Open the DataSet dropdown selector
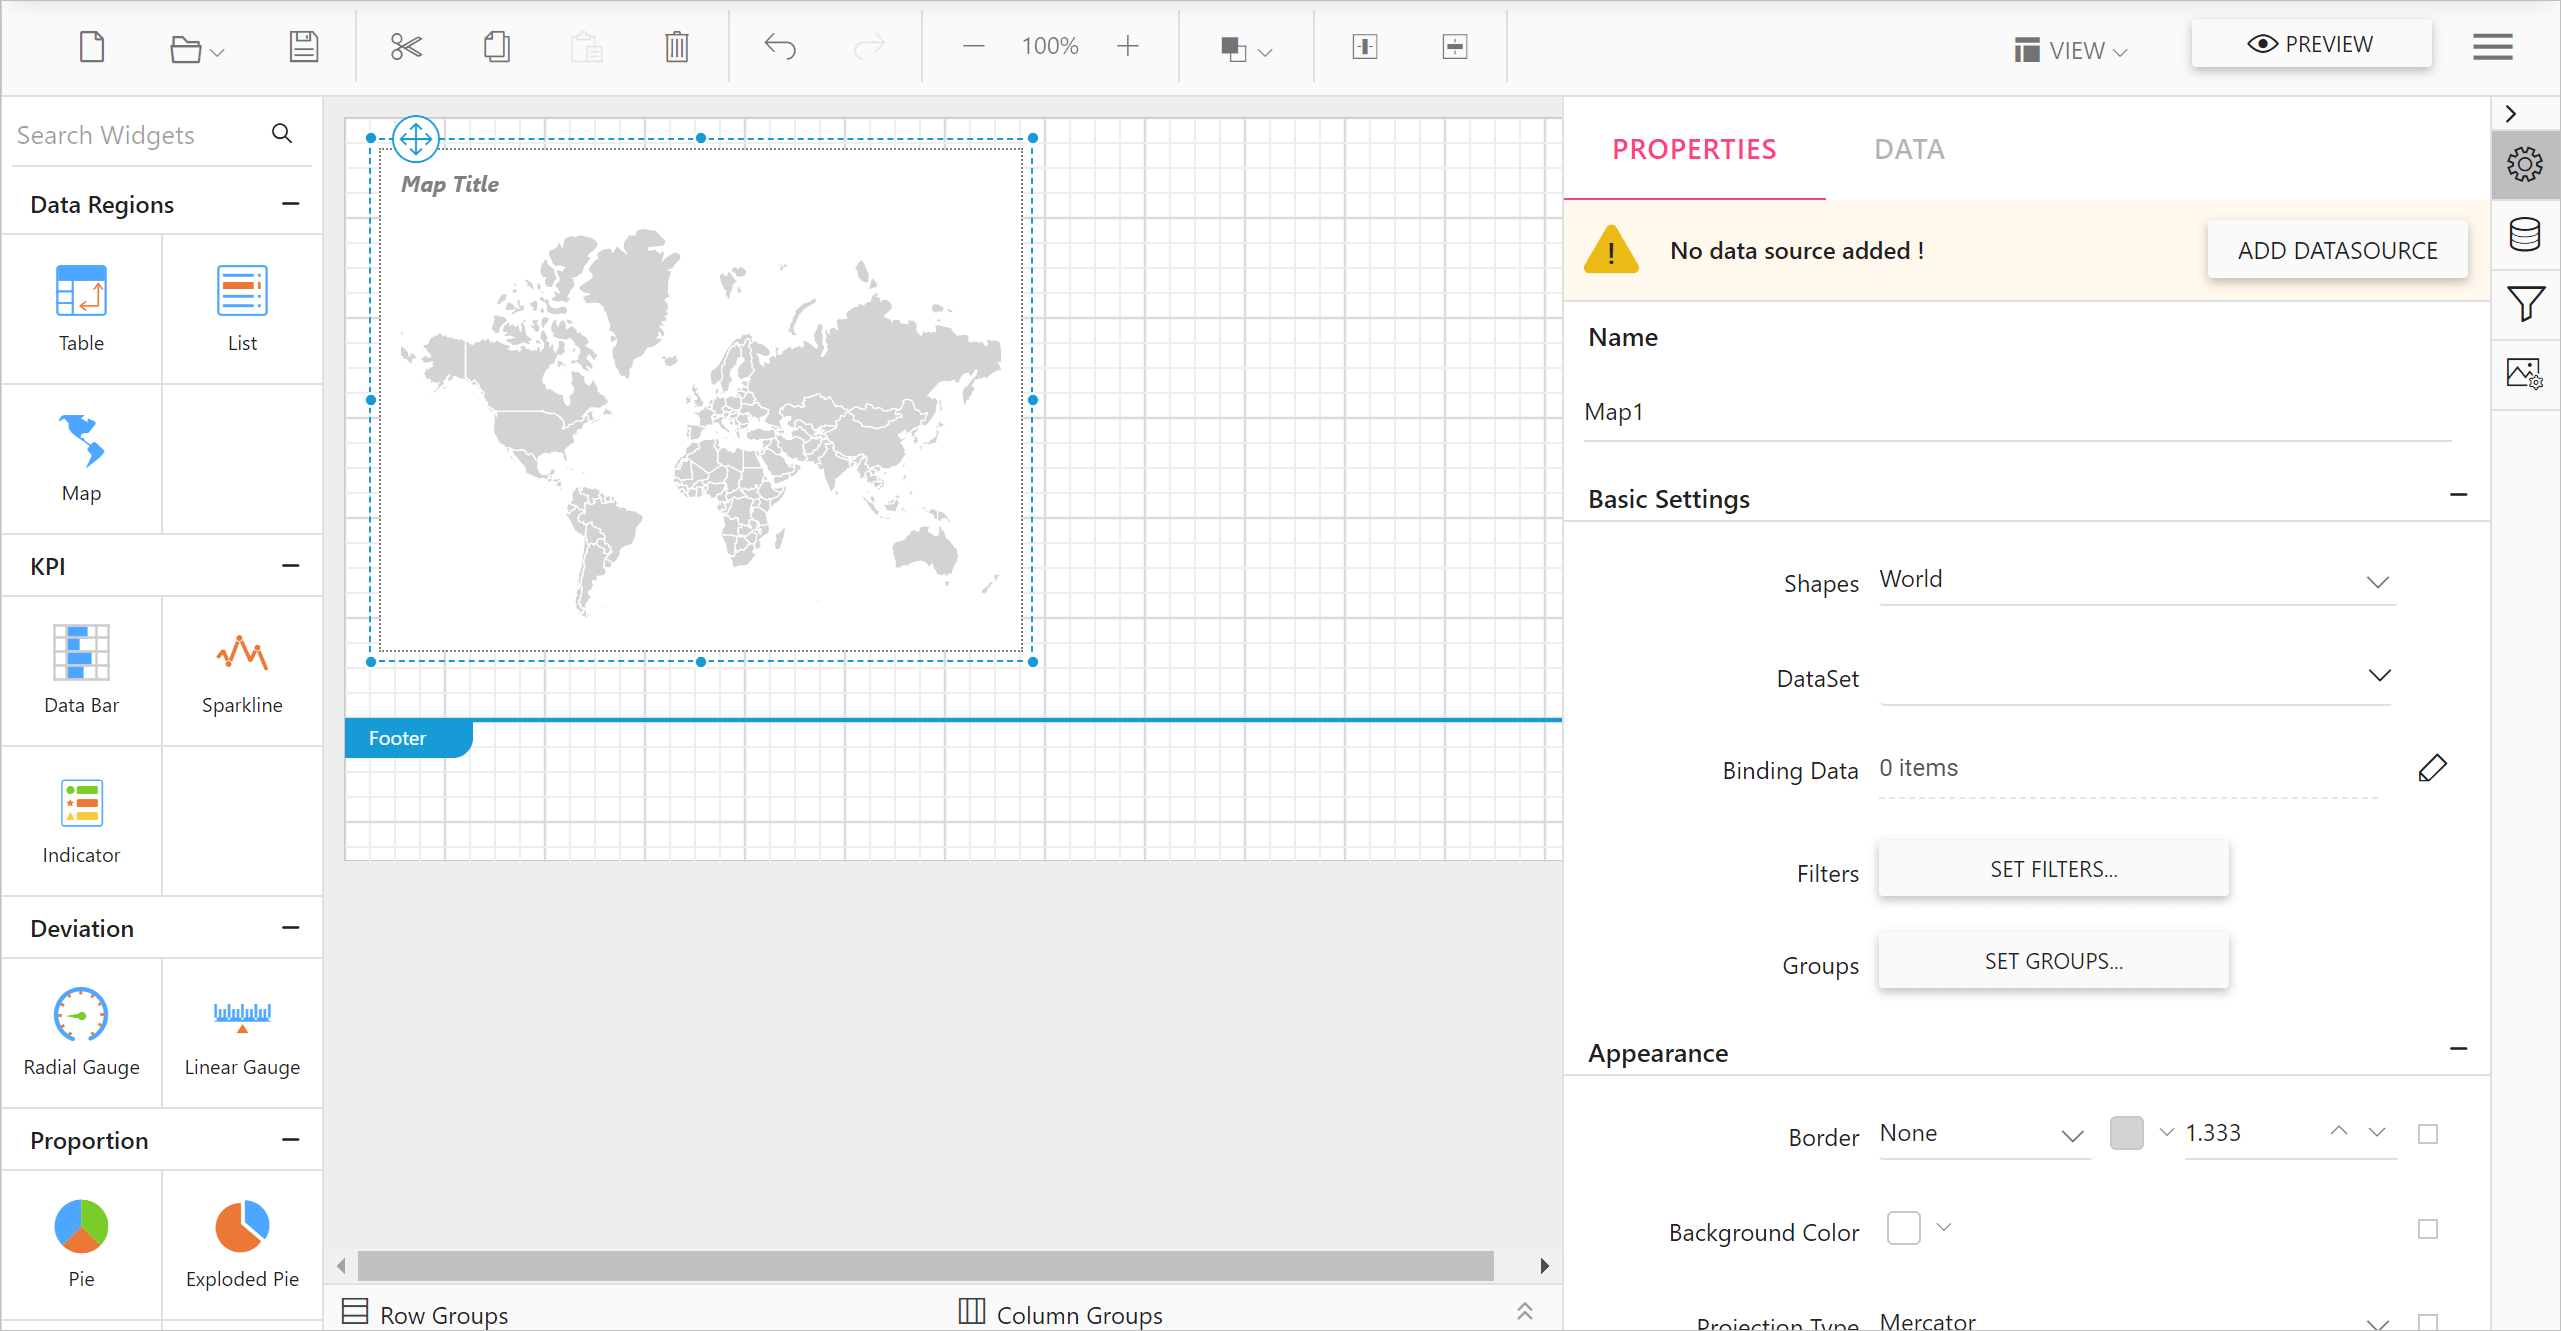 click(2378, 676)
